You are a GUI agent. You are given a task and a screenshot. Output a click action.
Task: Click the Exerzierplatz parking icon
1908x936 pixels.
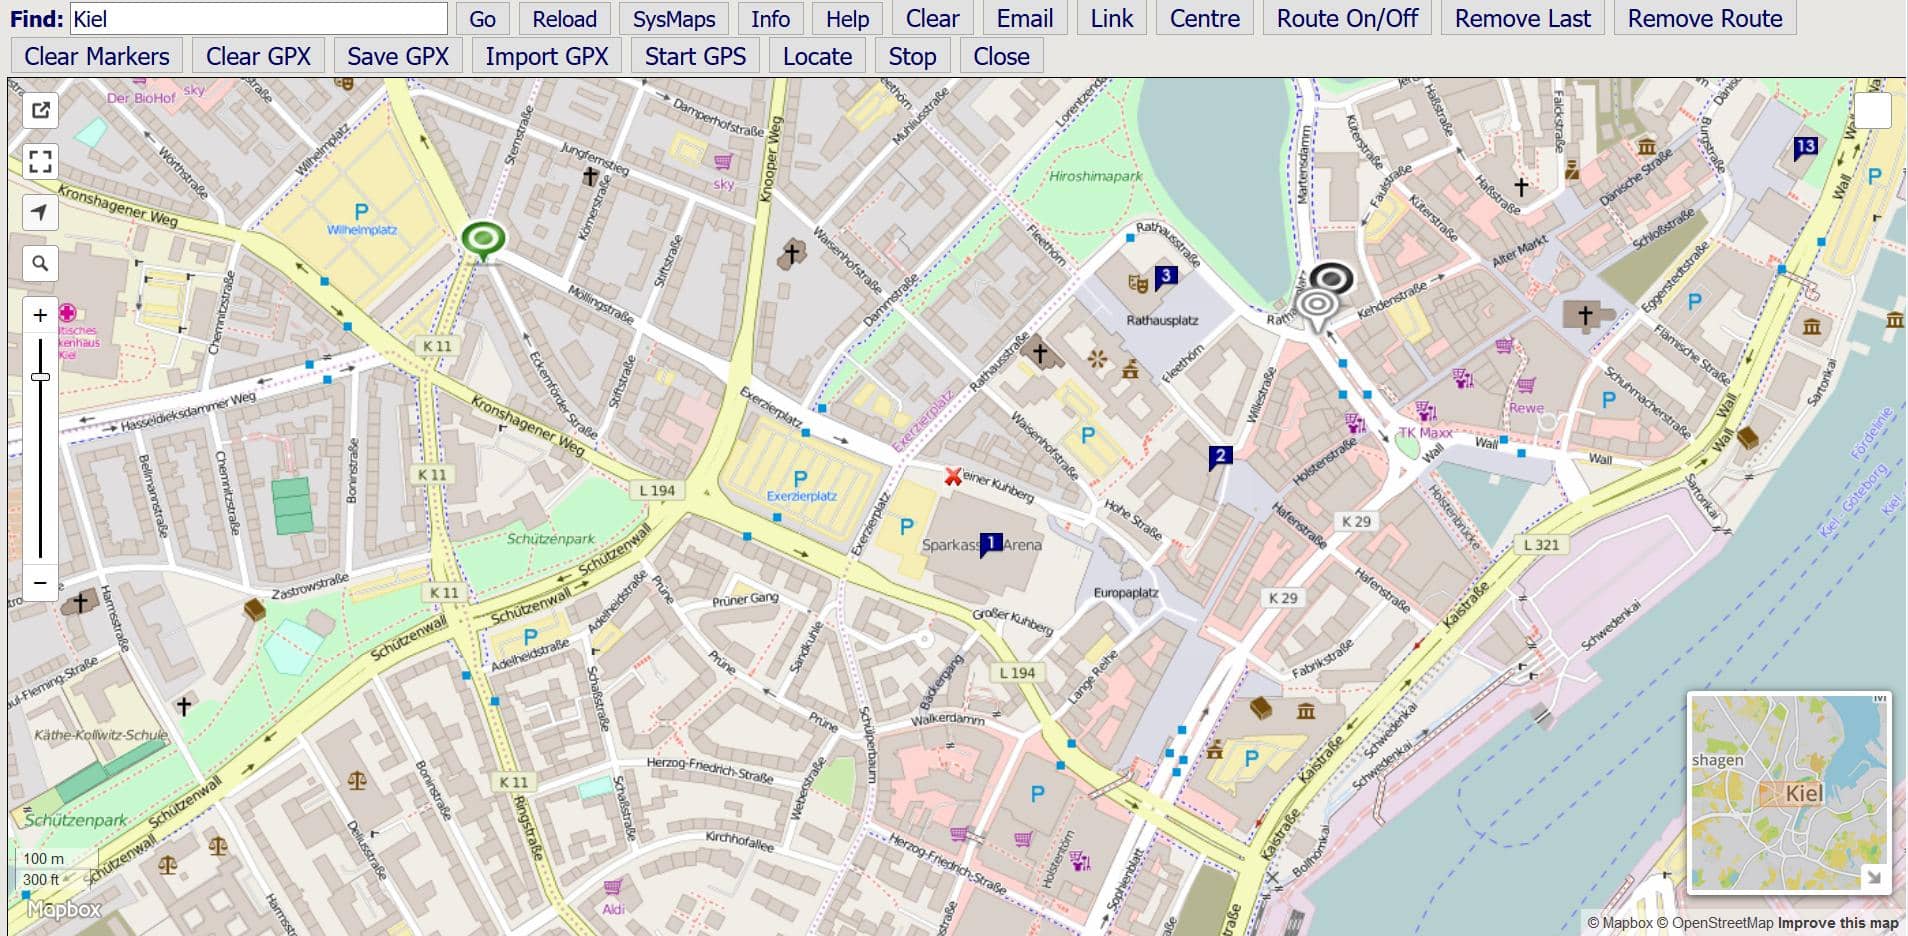pyautogui.click(x=800, y=478)
